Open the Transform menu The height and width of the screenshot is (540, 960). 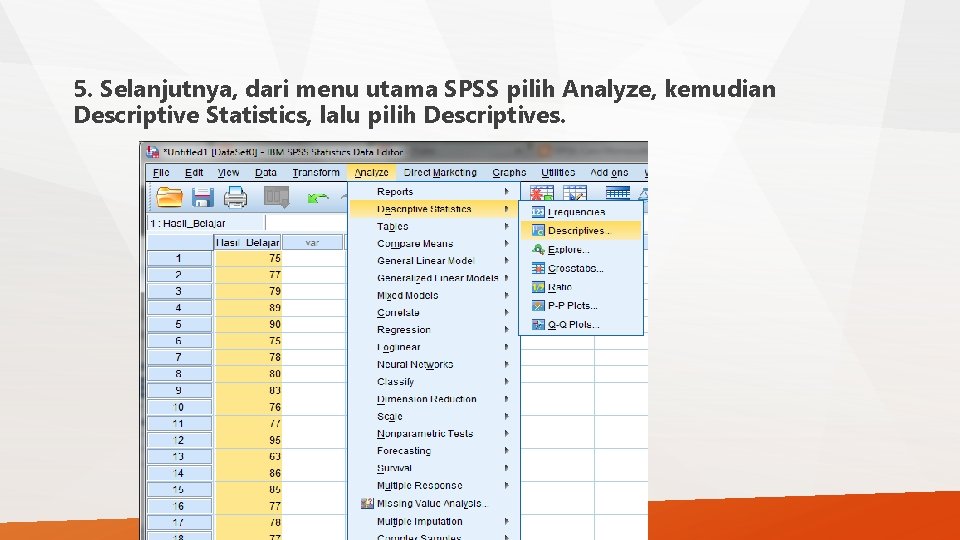[x=316, y=173]
